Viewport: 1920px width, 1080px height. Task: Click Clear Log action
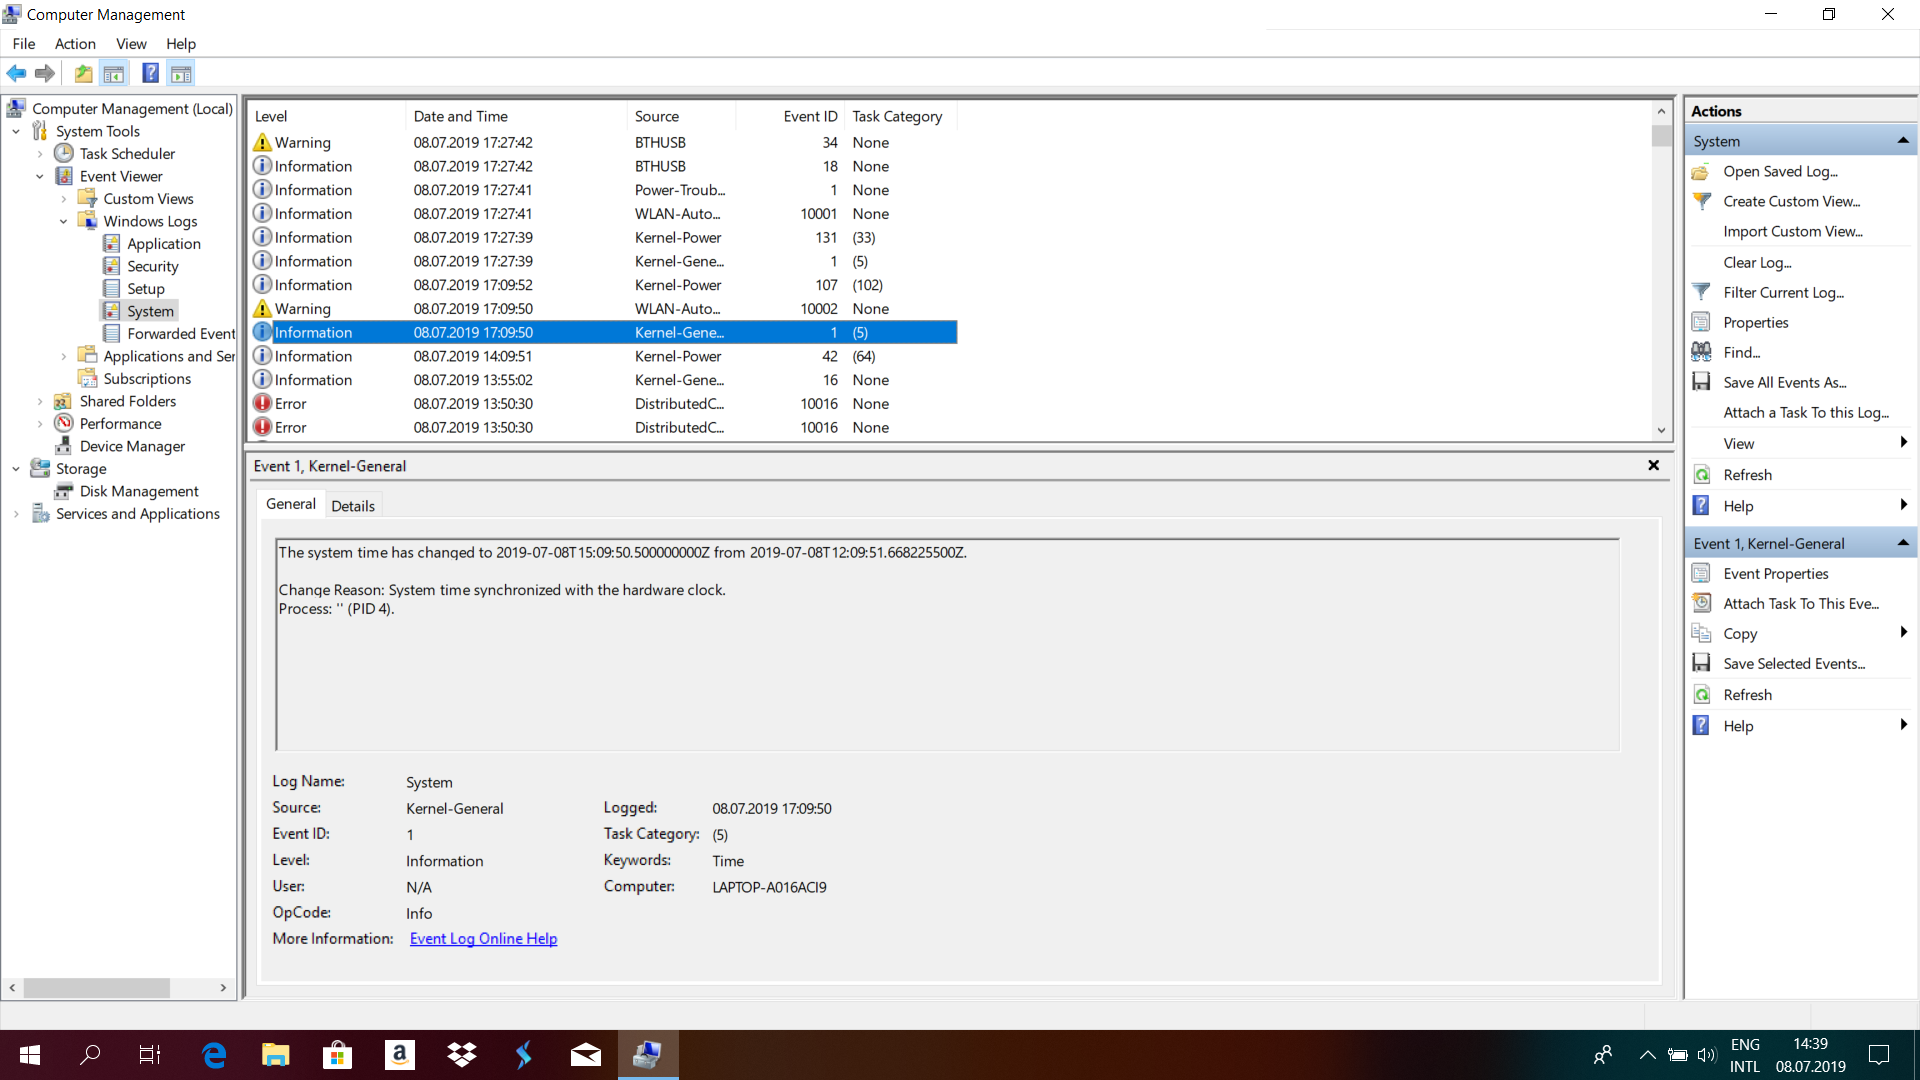tap(1757, 262)
